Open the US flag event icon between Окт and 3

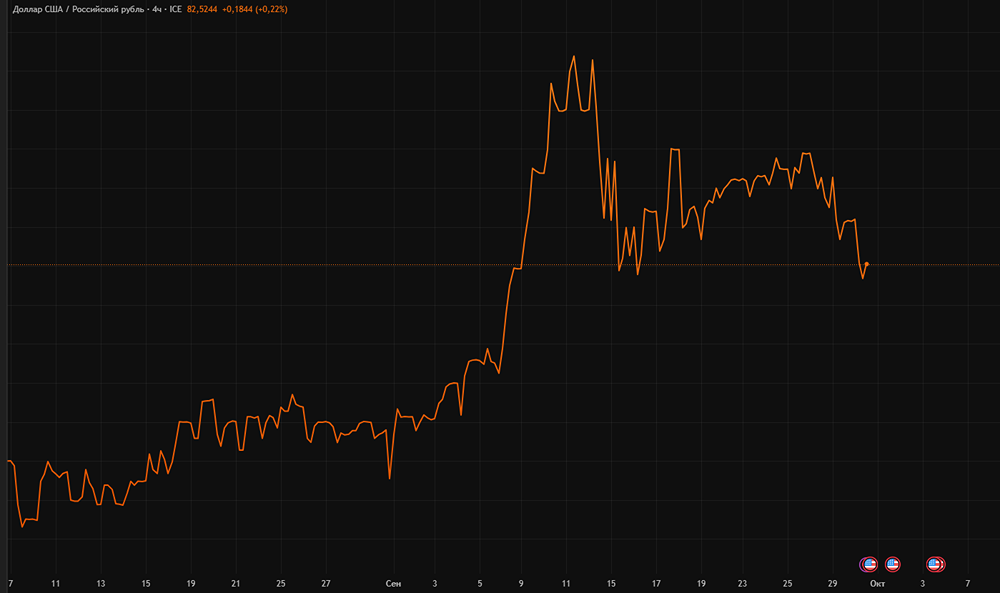893,564
